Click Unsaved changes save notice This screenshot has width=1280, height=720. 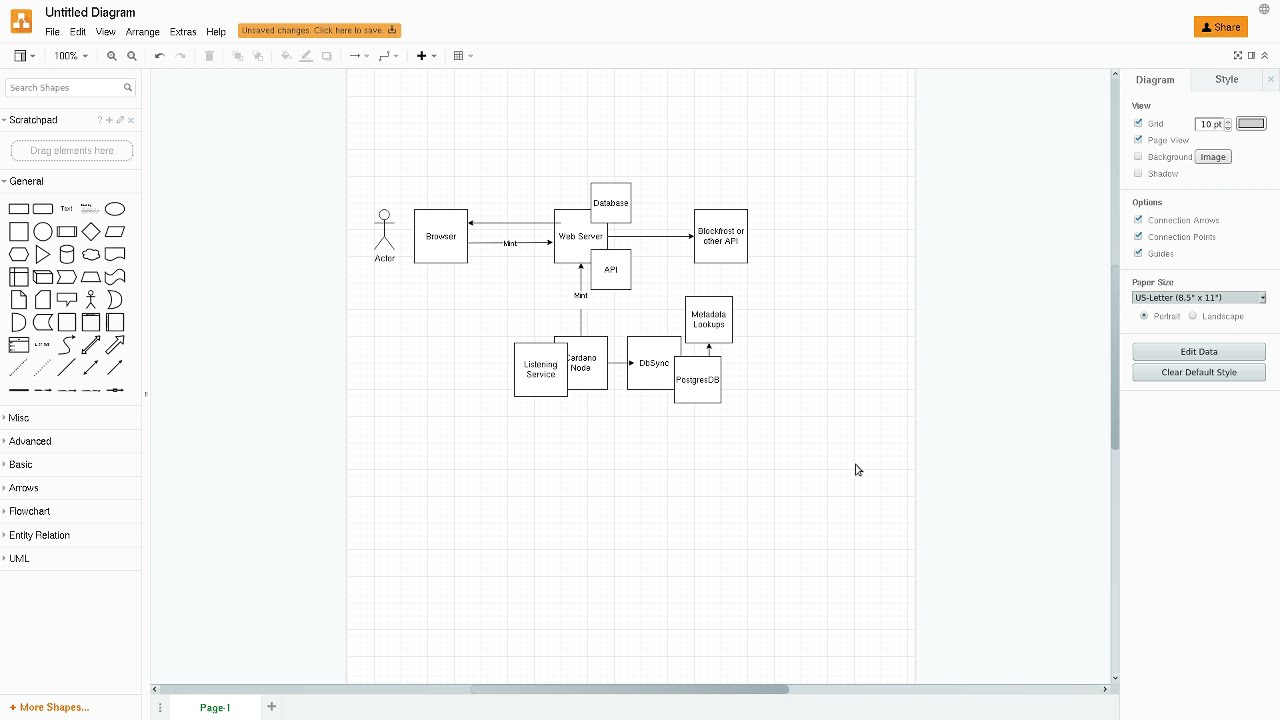pos(319,30)
